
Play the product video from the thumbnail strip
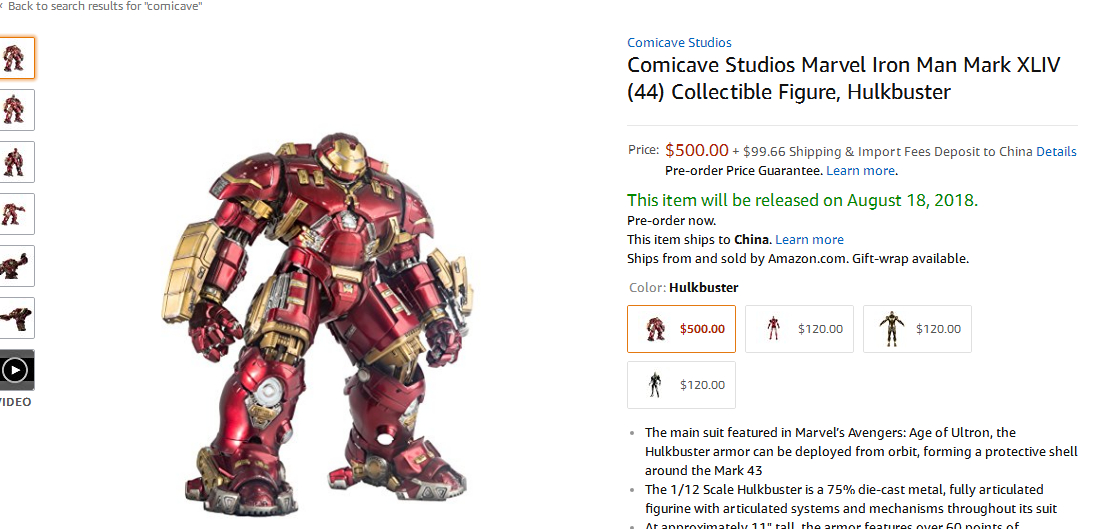click(x=14, y=370)
